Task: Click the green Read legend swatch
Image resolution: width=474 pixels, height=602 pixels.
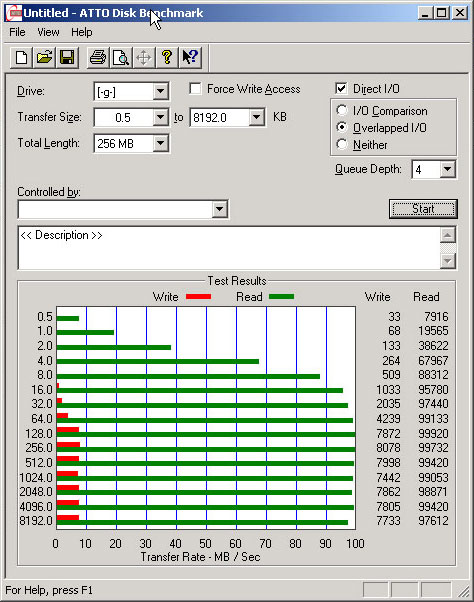Action: [281, 296]
